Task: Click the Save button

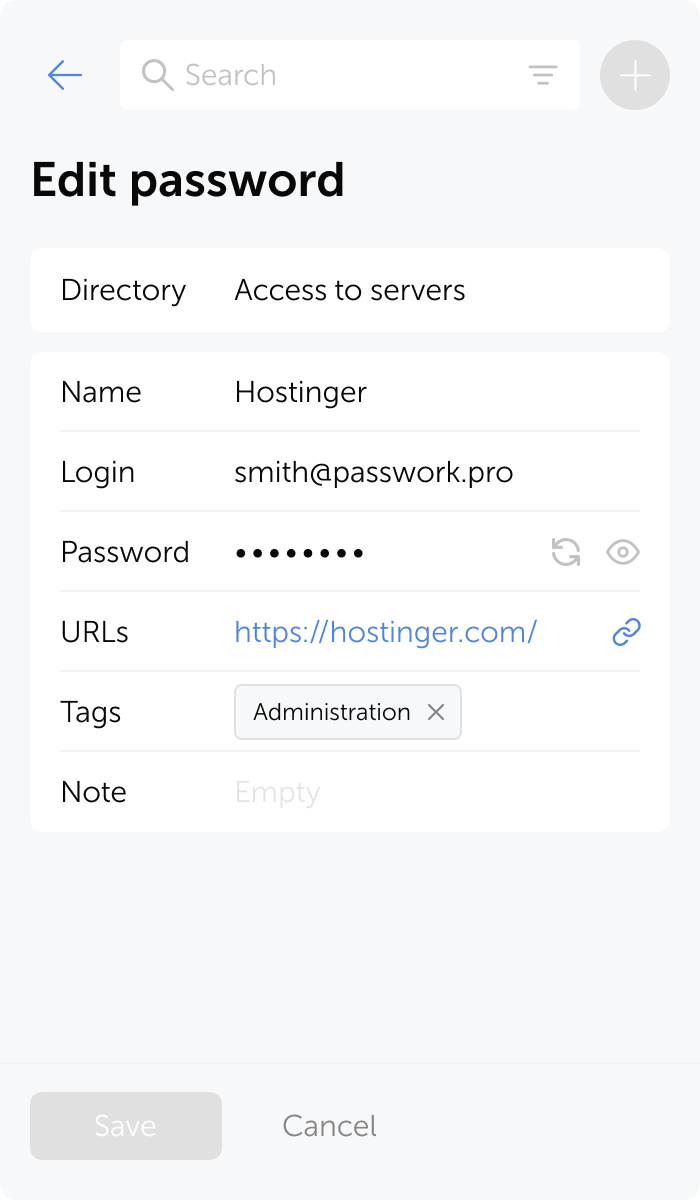Action: 126,1126
